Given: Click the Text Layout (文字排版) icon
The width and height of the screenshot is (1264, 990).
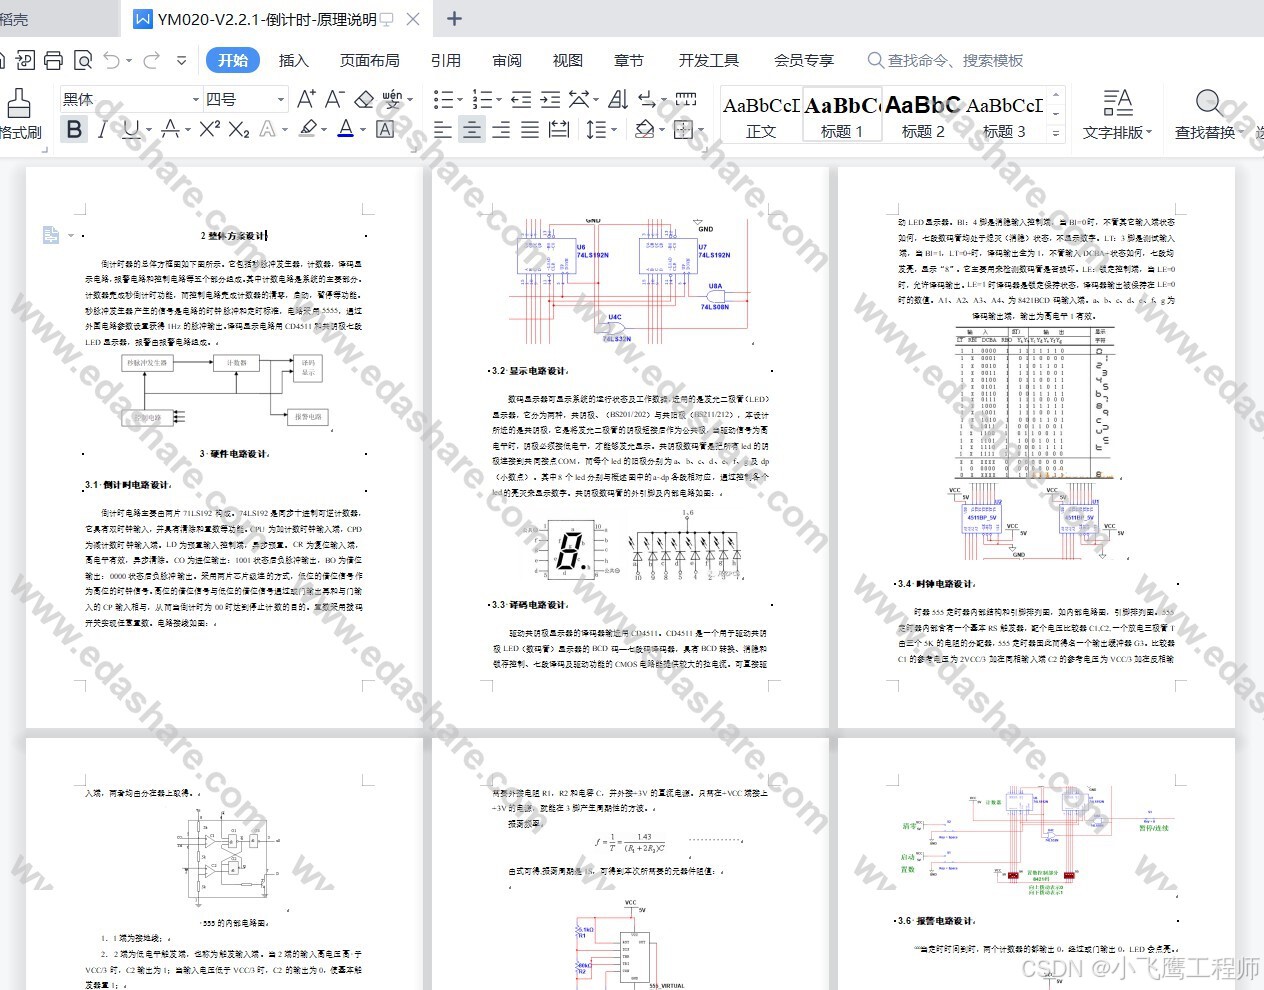Looking at the screenshot, I should (x=1117, y=101).
